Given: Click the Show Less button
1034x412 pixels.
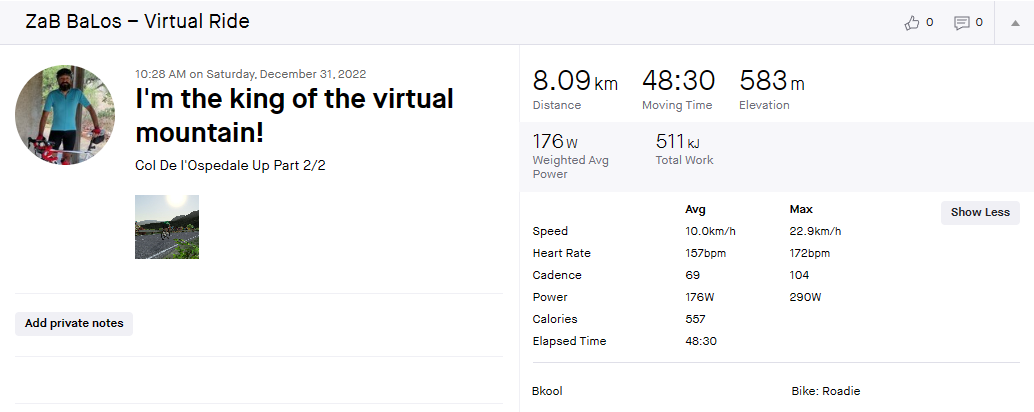Looking at the screenshot, I should (980, 212).
